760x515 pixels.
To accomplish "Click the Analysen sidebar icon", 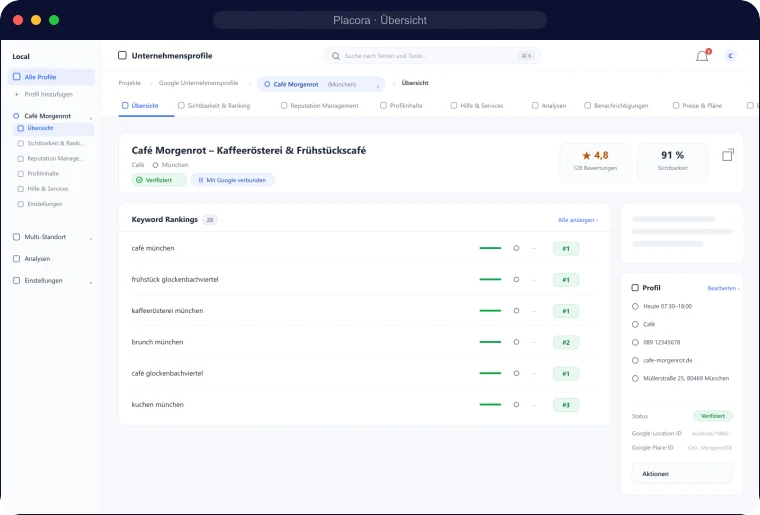I will [16, 259].
